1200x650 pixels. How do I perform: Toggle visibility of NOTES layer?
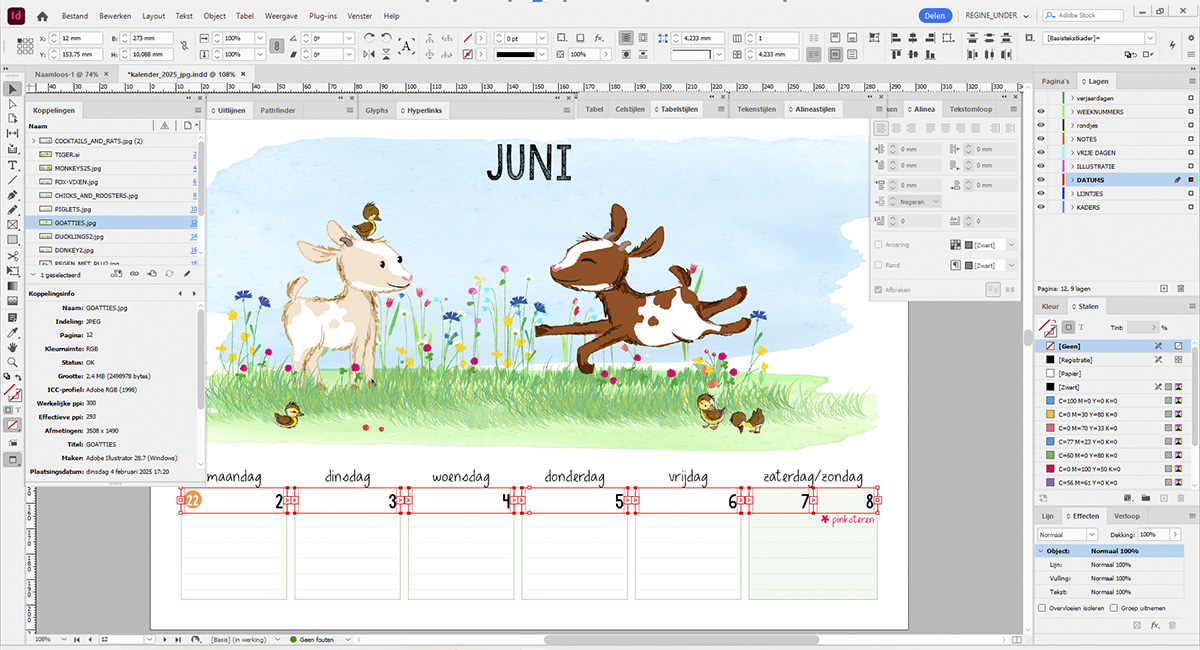click(1041, 139)
